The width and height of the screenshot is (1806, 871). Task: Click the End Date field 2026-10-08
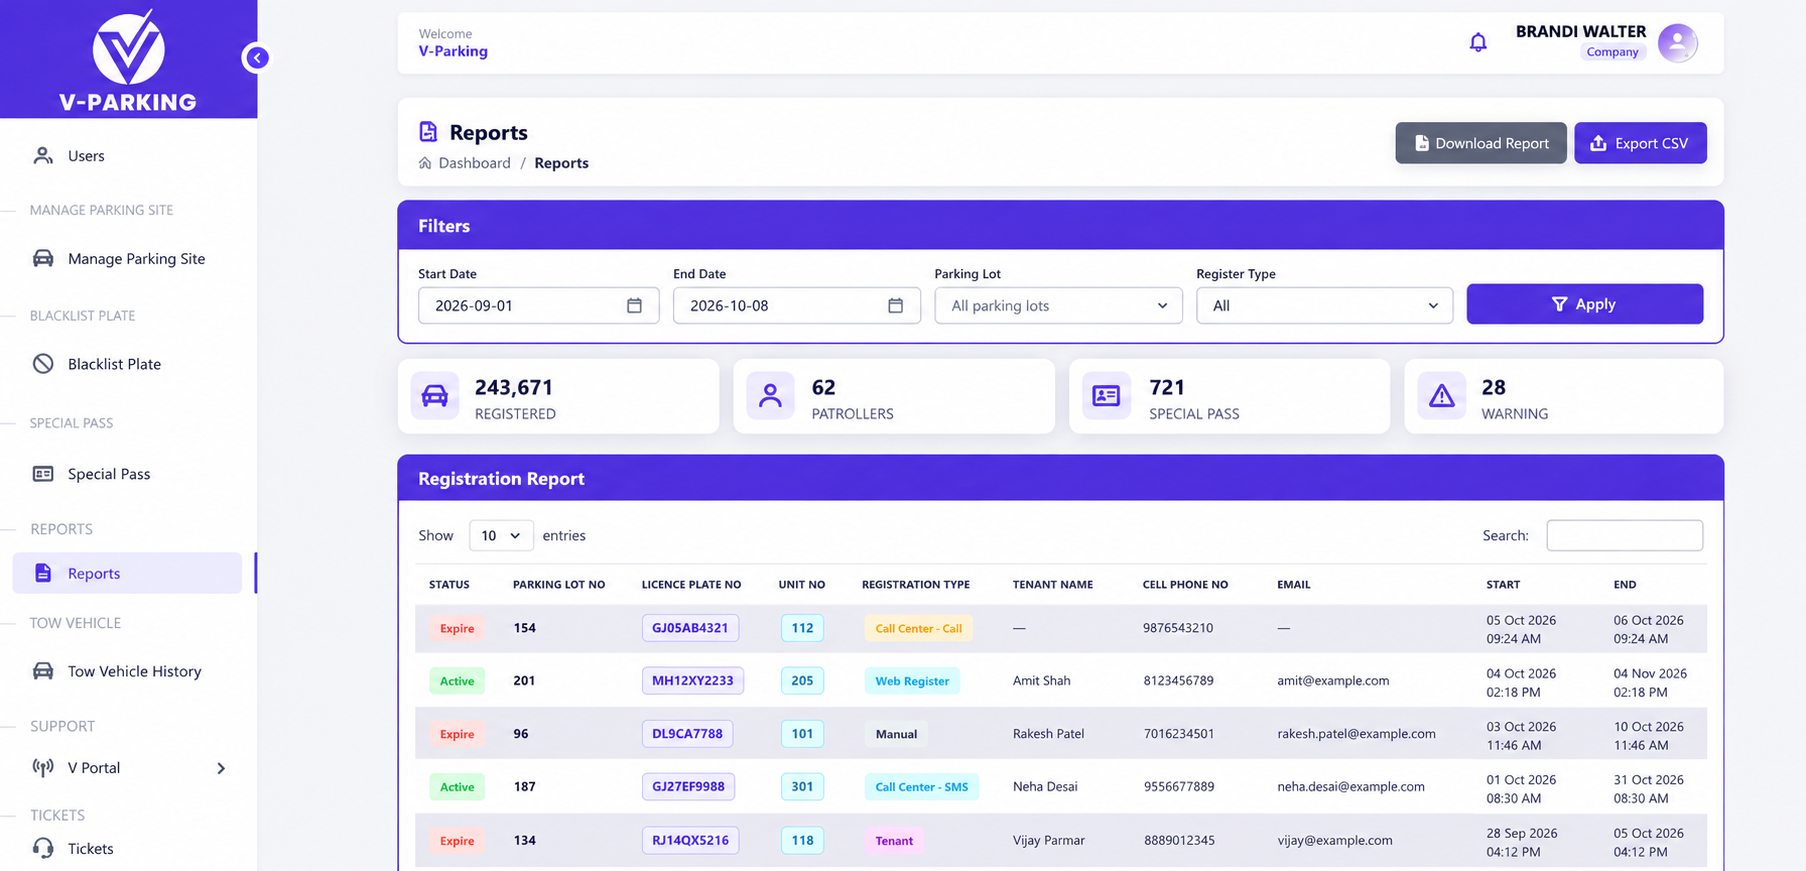797,305
